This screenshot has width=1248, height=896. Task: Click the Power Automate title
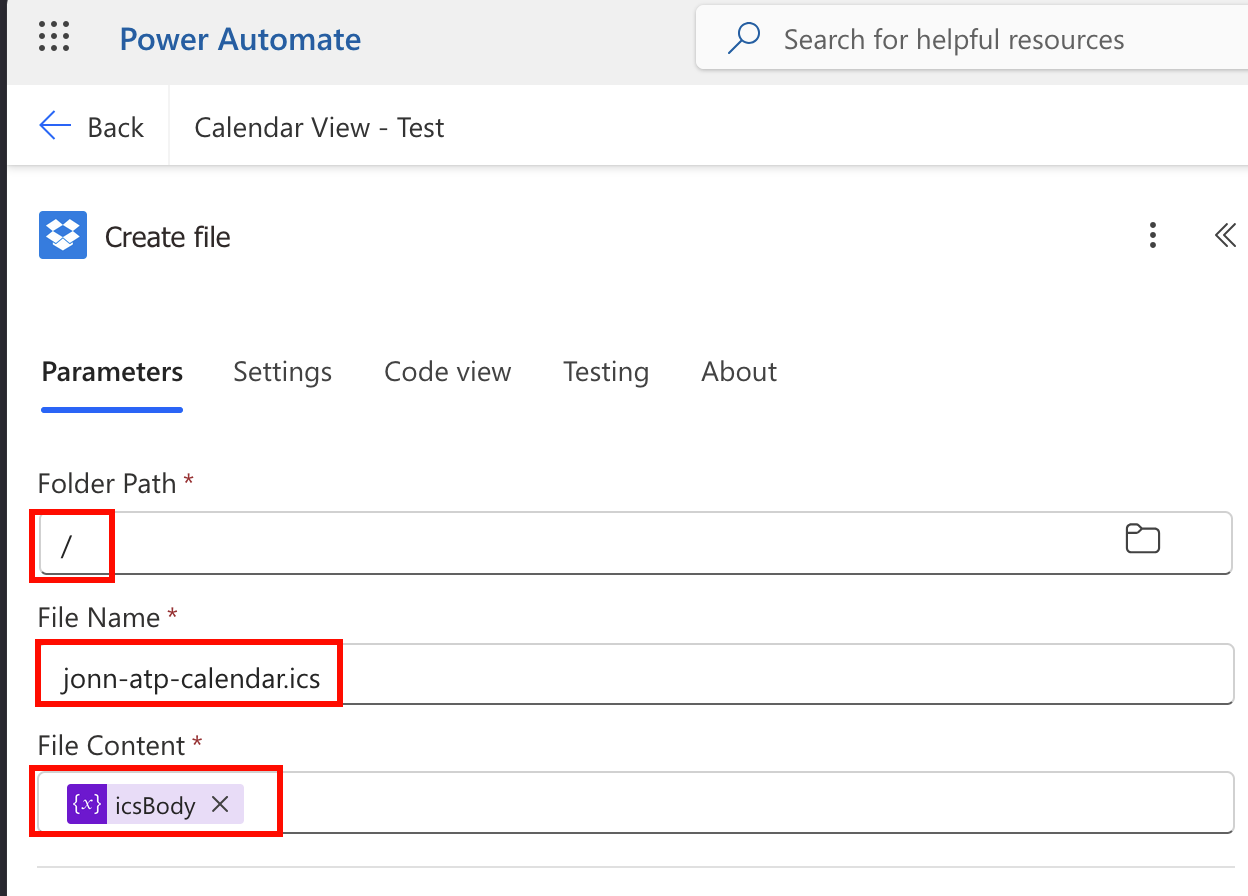240,39
